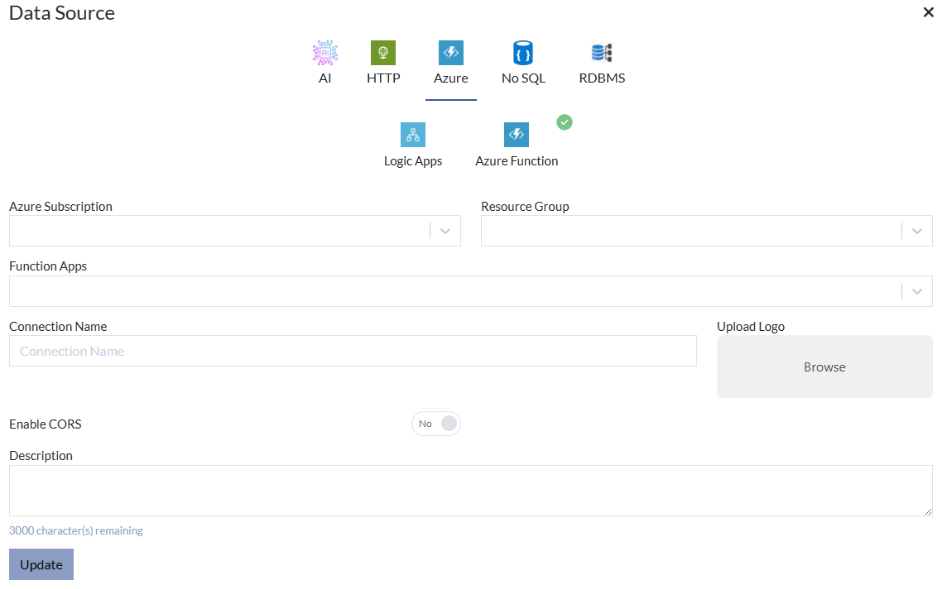Open the Azure Subscription dropdown
This screenshot has height=589, width=942.
tap(235, 231)
